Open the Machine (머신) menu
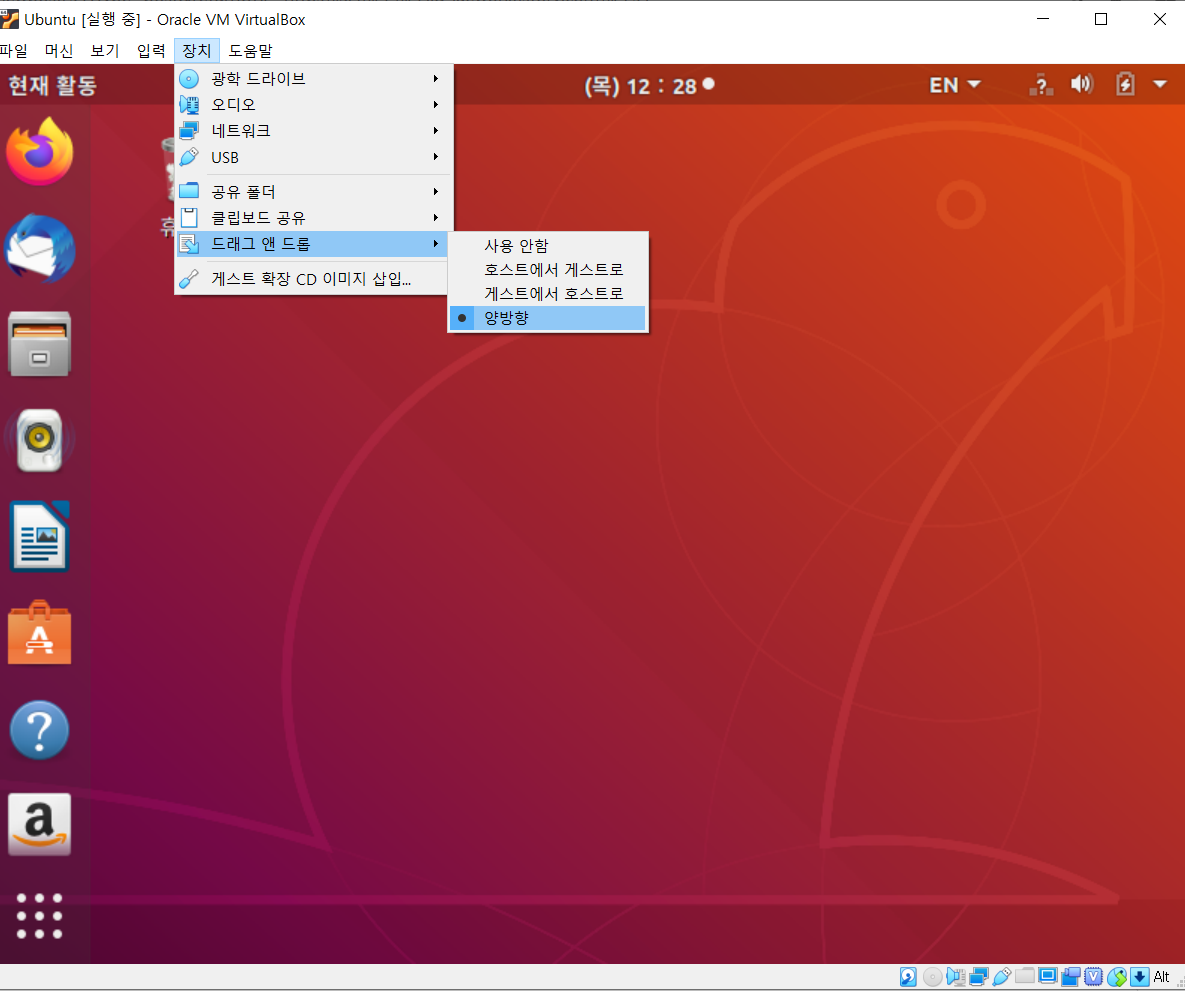 coord(59,51)
